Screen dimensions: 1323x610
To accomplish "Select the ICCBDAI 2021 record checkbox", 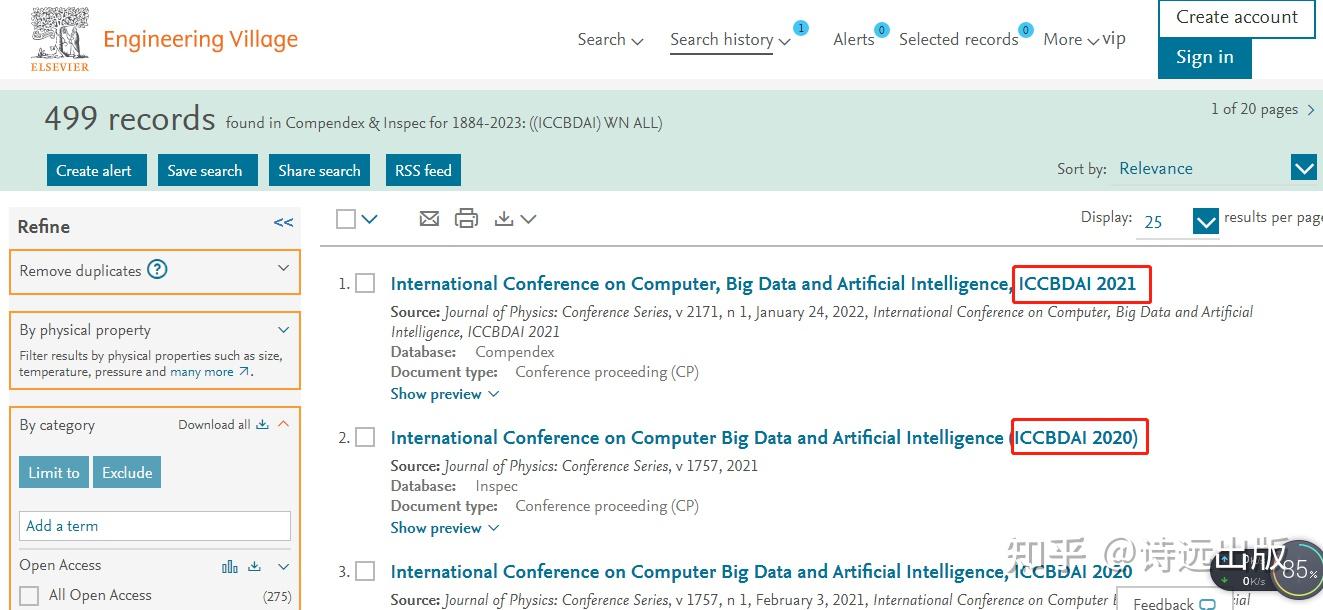I will (x=365, y=284).
